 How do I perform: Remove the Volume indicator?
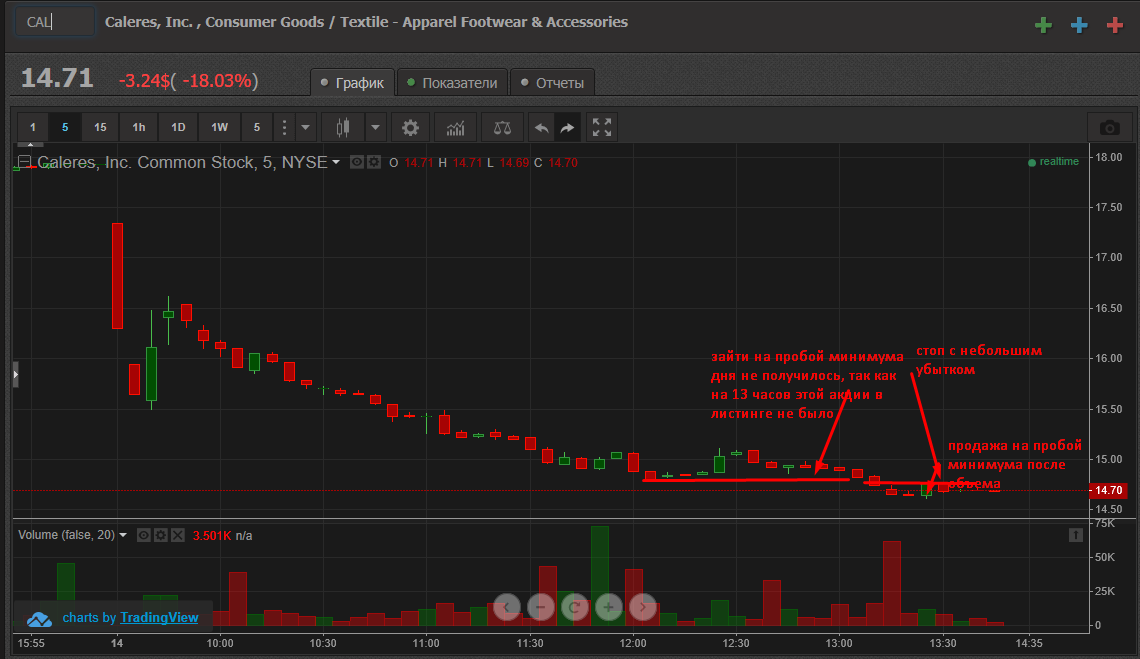pyautogui.click(x=177, y=535)
